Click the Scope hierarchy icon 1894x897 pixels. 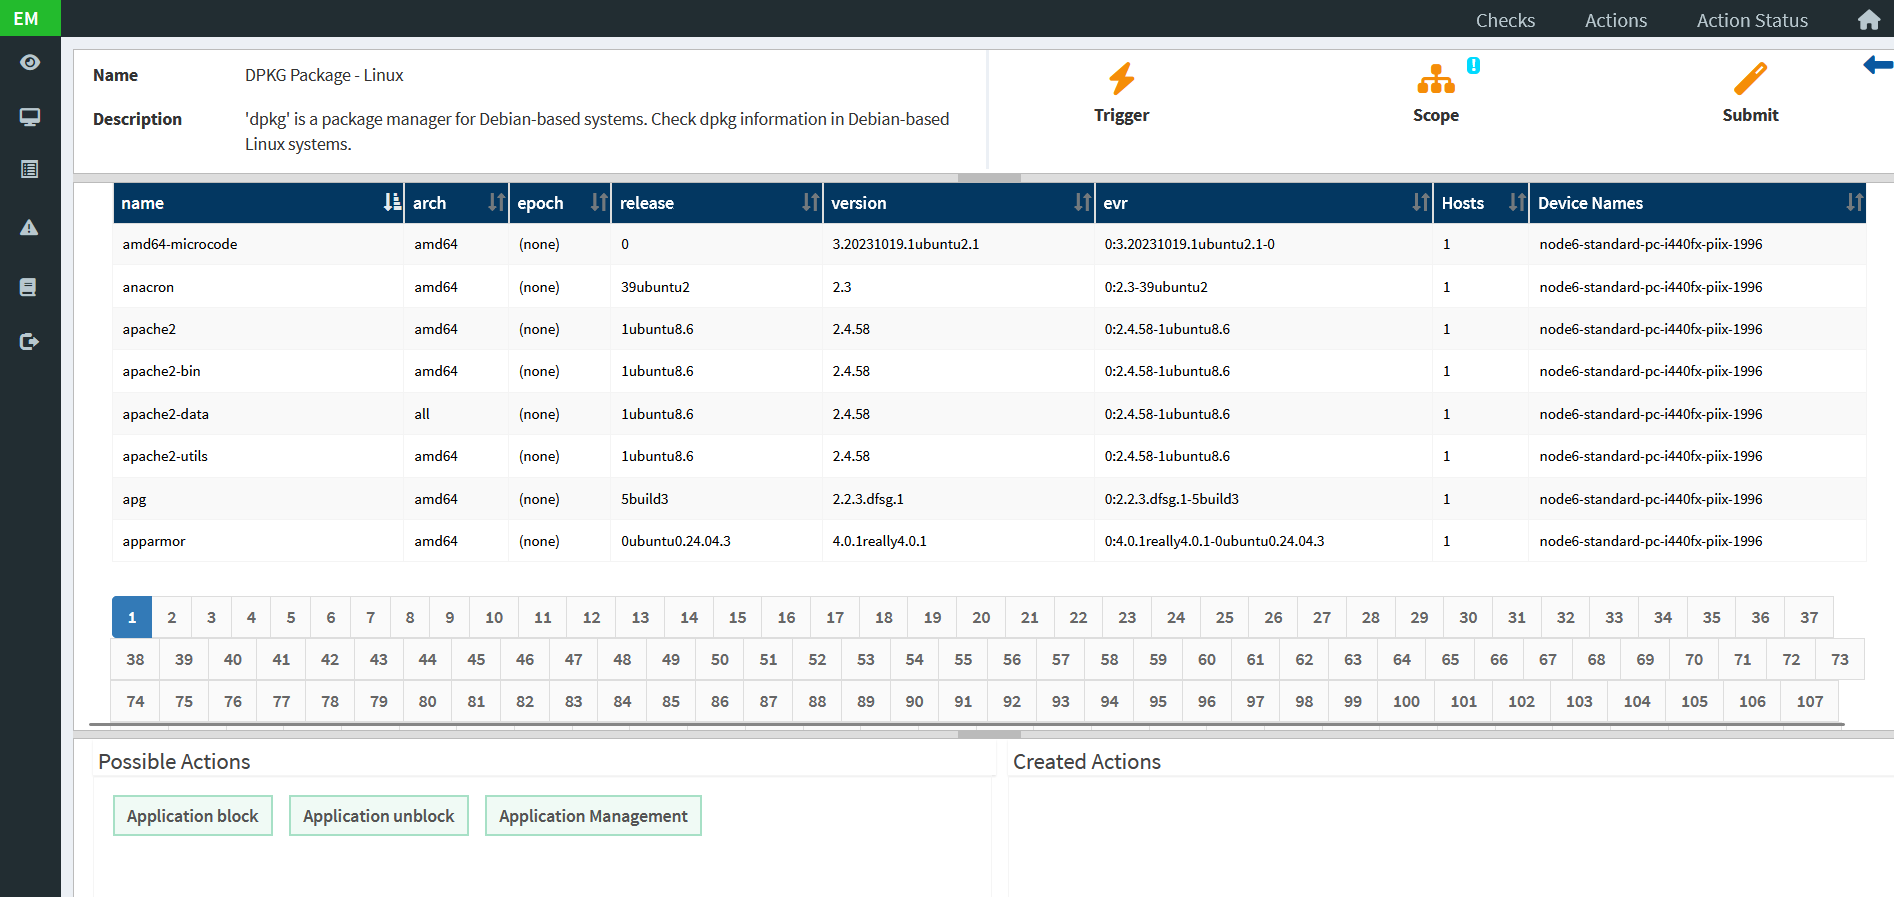1436,79
